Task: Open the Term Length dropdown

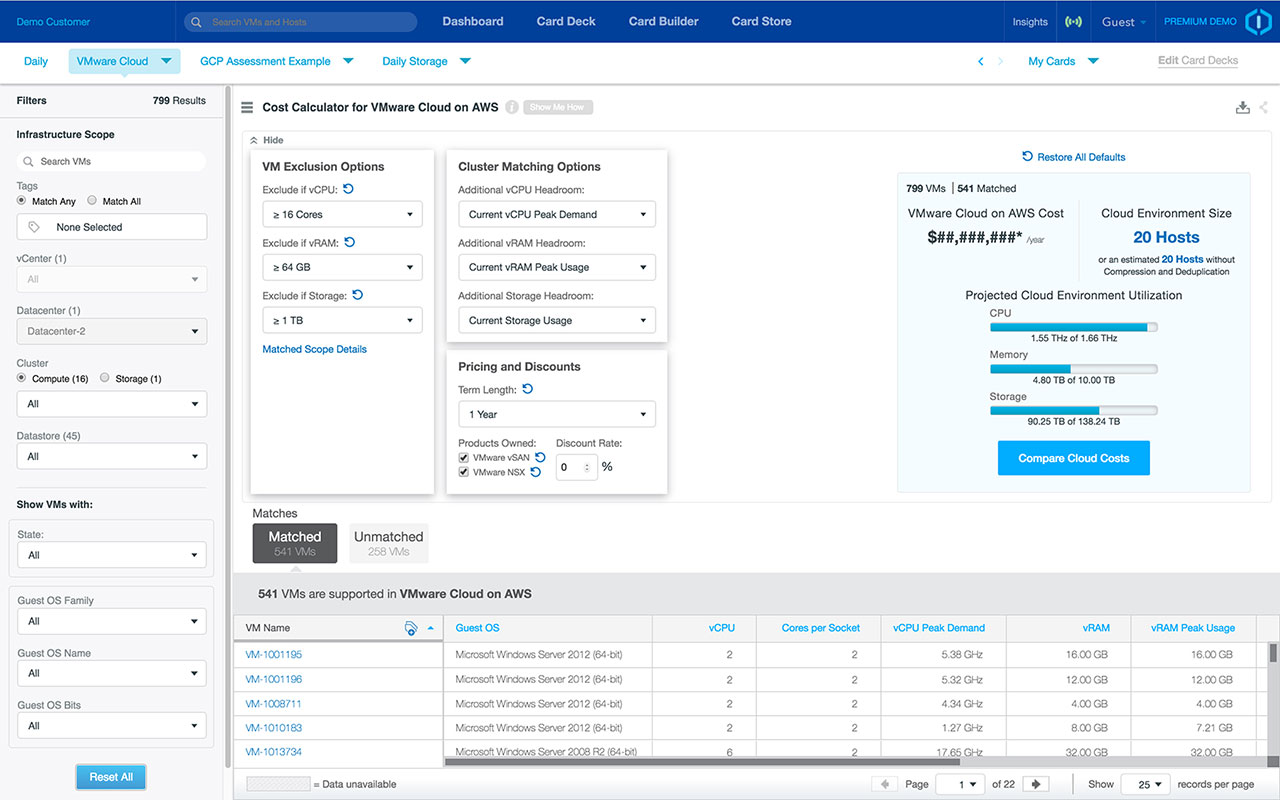Action: tap(557, 414)
